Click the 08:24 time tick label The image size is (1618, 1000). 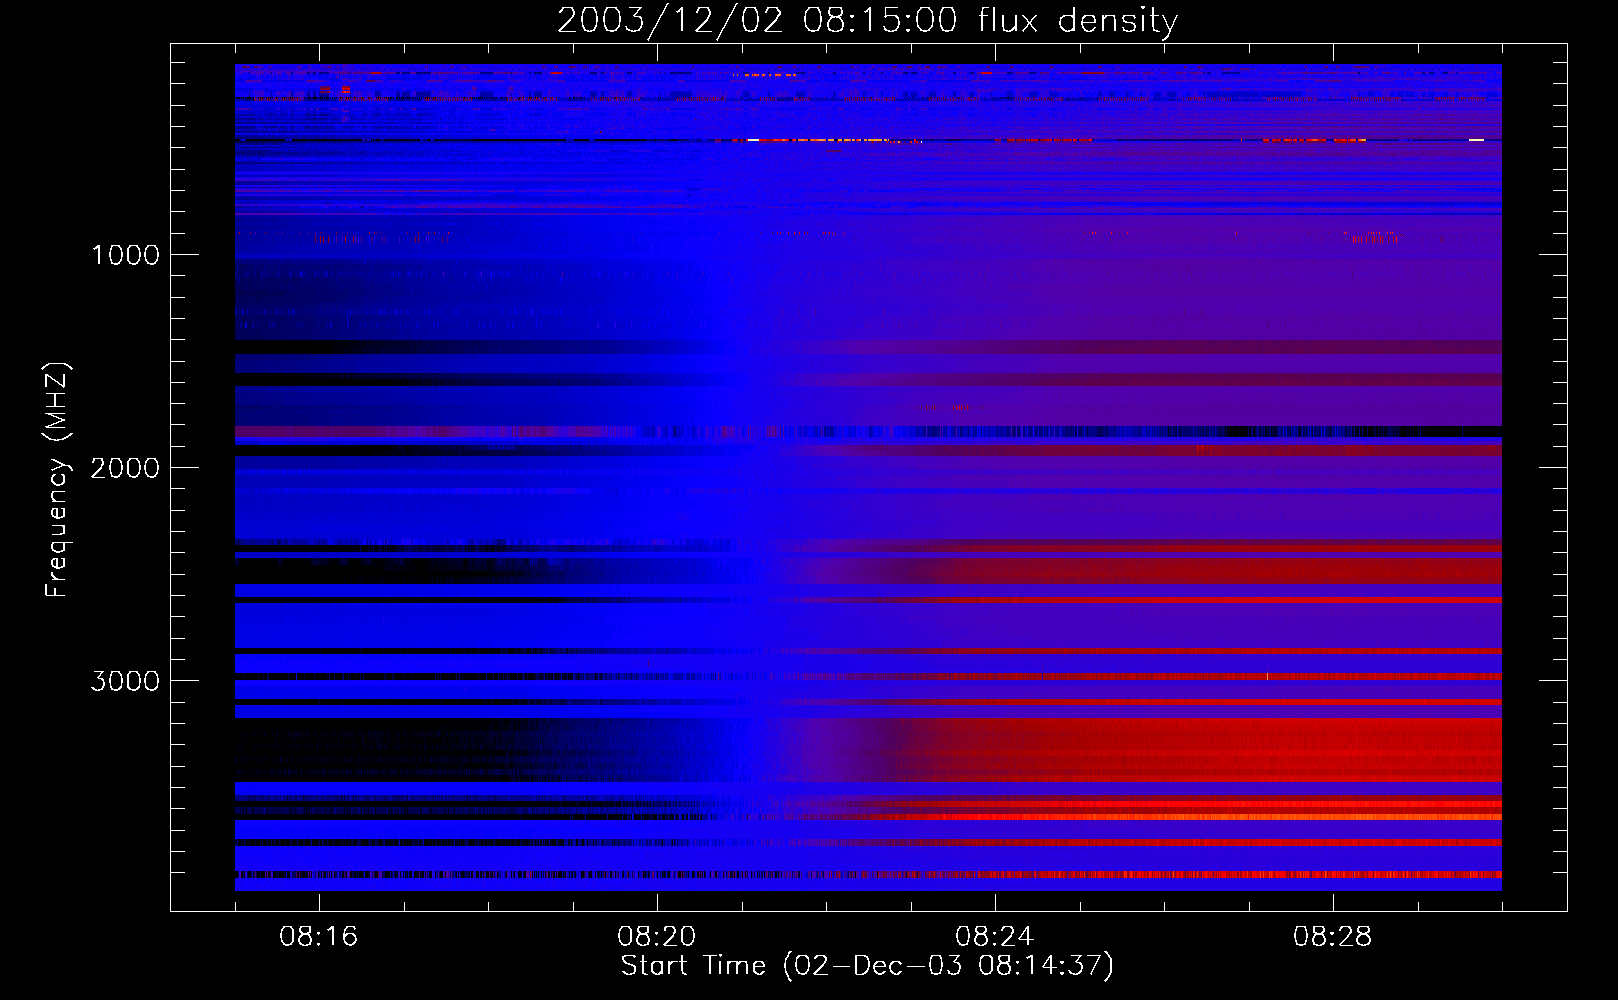click(995, 937)
